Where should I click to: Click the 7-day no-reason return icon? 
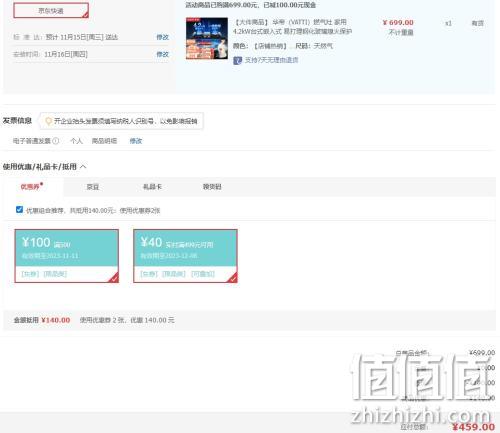pos(237,60)
